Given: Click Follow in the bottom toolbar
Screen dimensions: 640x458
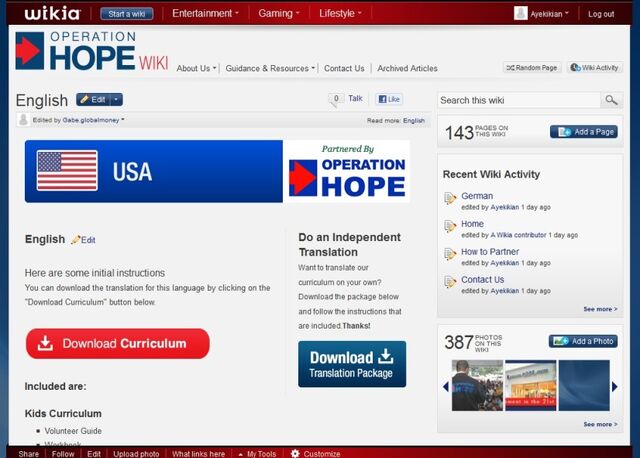Looking at the screenshot, I should click(63, 454).
